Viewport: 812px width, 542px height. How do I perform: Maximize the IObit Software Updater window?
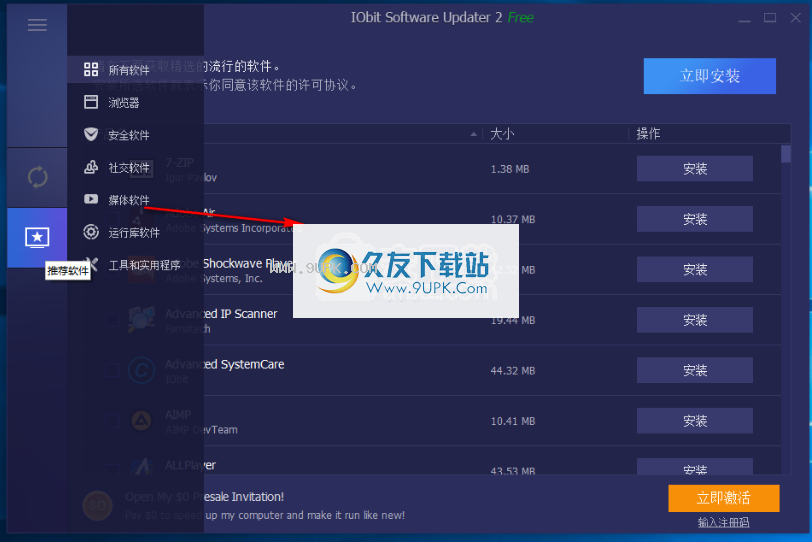coord(770,18)
